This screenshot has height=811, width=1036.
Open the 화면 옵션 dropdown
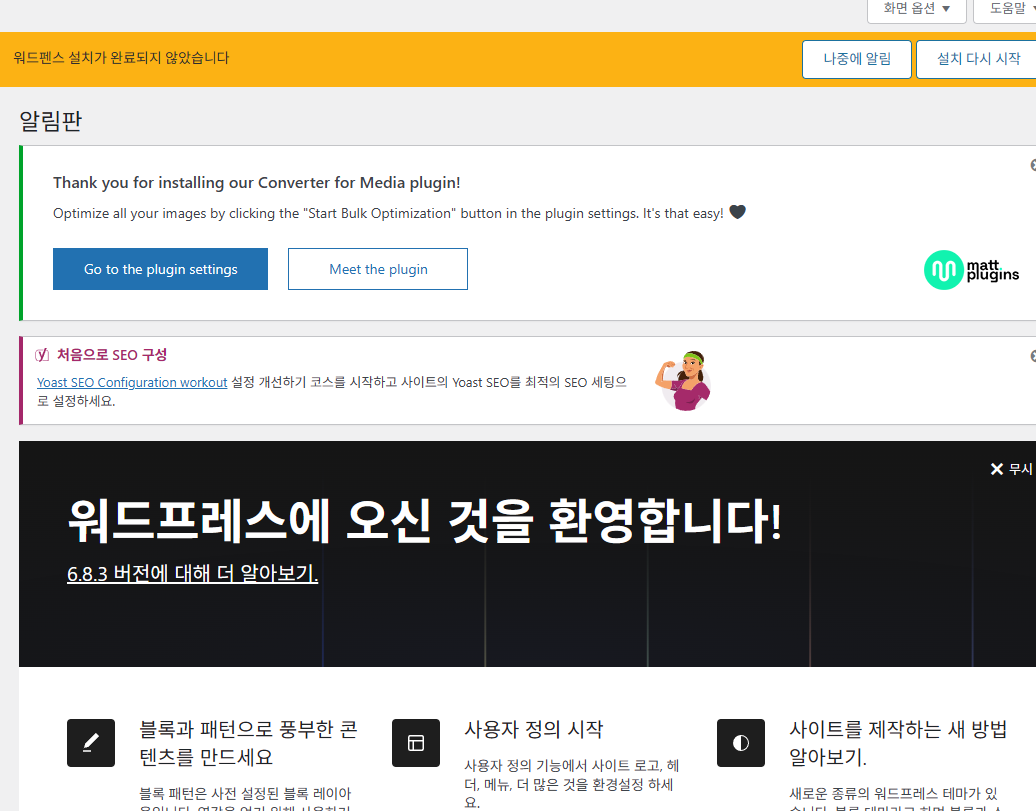pos(916,9)
